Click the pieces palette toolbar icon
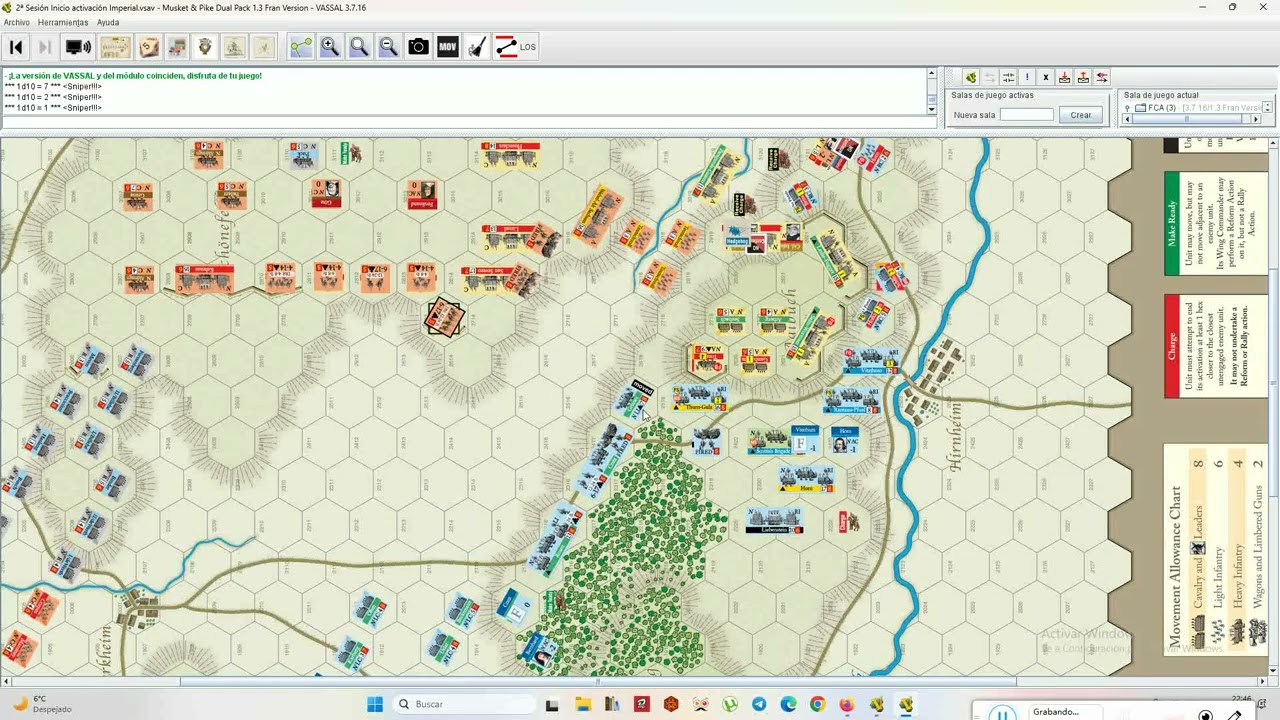This screenshot has height=720, width=1280. (x=177, y=46)
